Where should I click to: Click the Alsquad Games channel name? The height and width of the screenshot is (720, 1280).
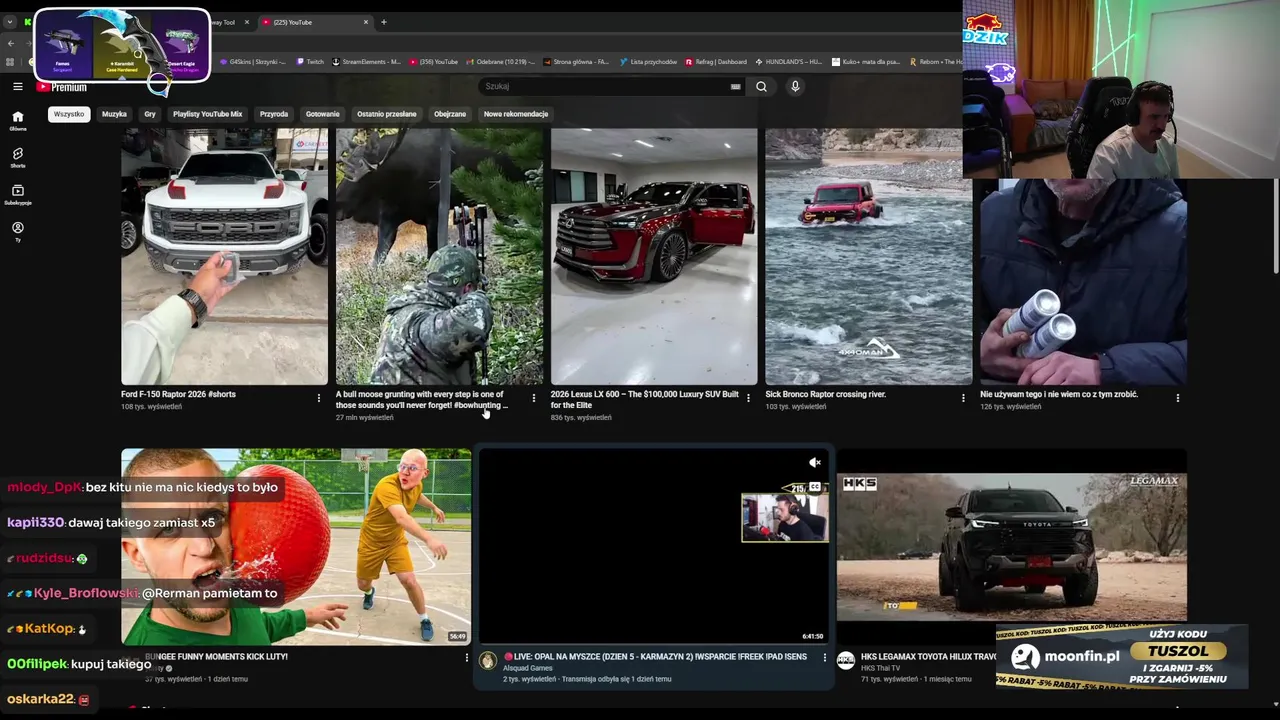click(527, 668)
